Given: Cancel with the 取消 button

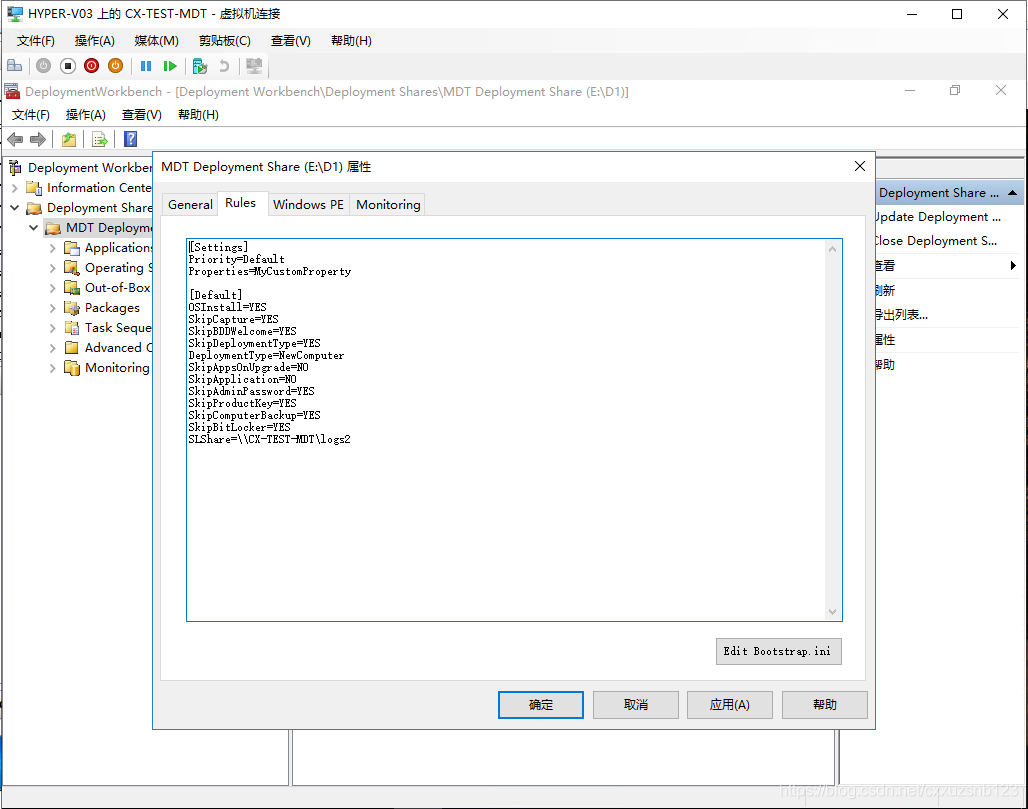Looking at the screenshot, I should point(635,705).
